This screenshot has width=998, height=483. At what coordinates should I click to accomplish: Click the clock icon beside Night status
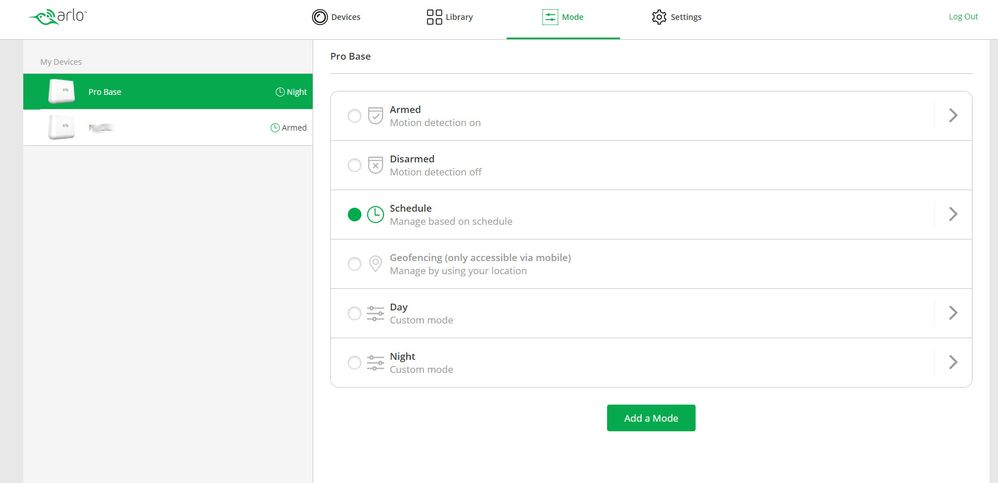pos(280,92)
